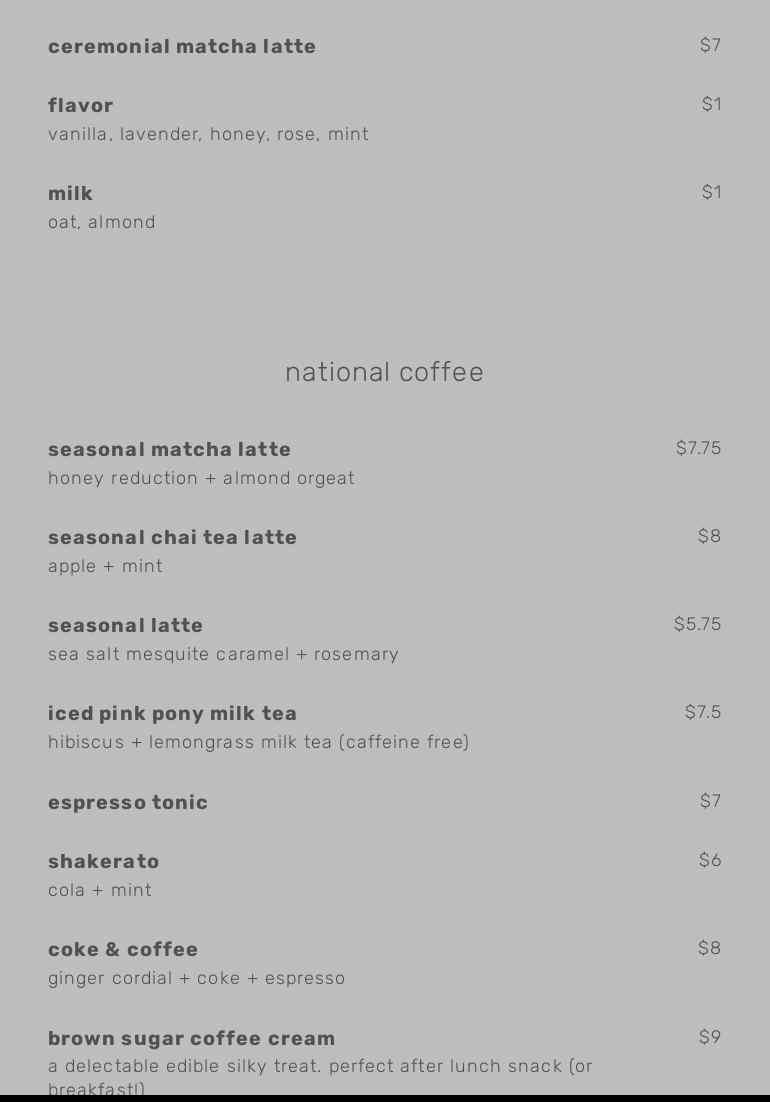This screenshot has height=1102, width=770.
Task: Click the $7.5 pink pony milk tea price
Action: 703,712
